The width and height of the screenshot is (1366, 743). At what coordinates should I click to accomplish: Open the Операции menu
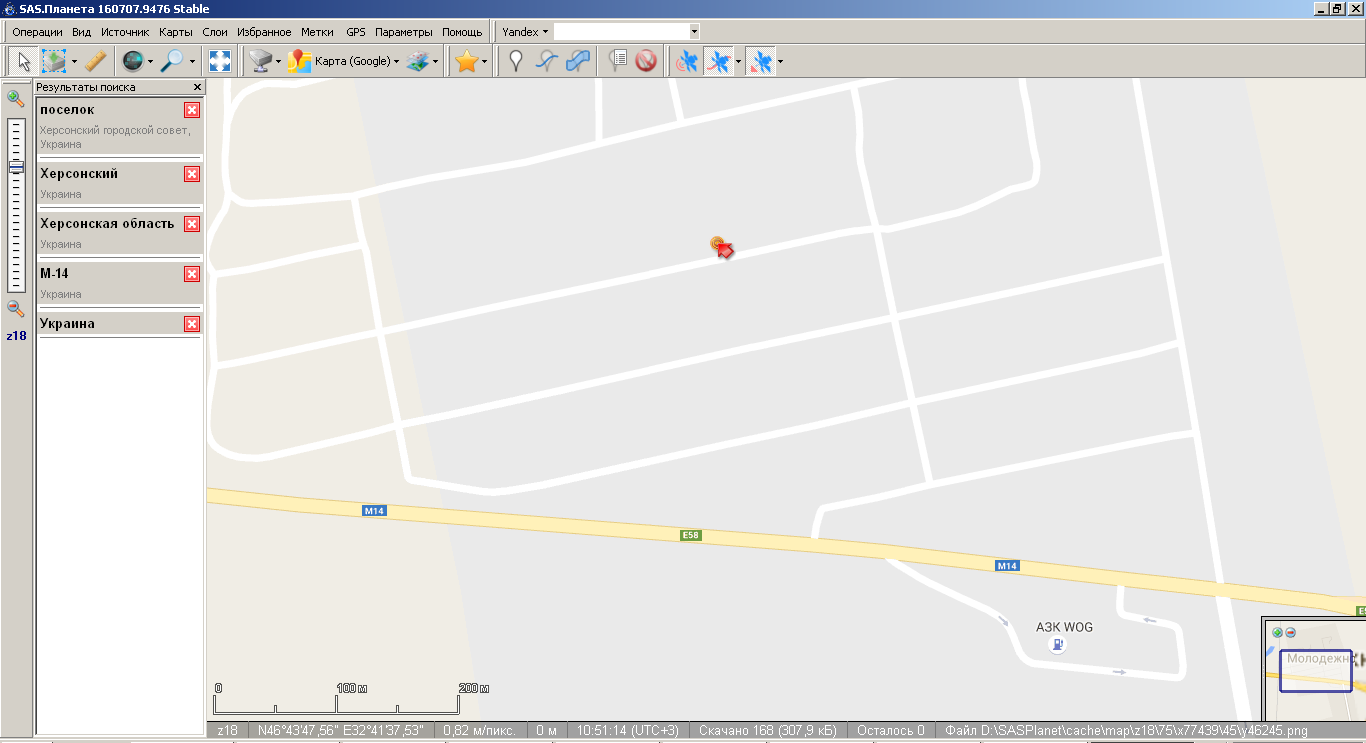37,32
